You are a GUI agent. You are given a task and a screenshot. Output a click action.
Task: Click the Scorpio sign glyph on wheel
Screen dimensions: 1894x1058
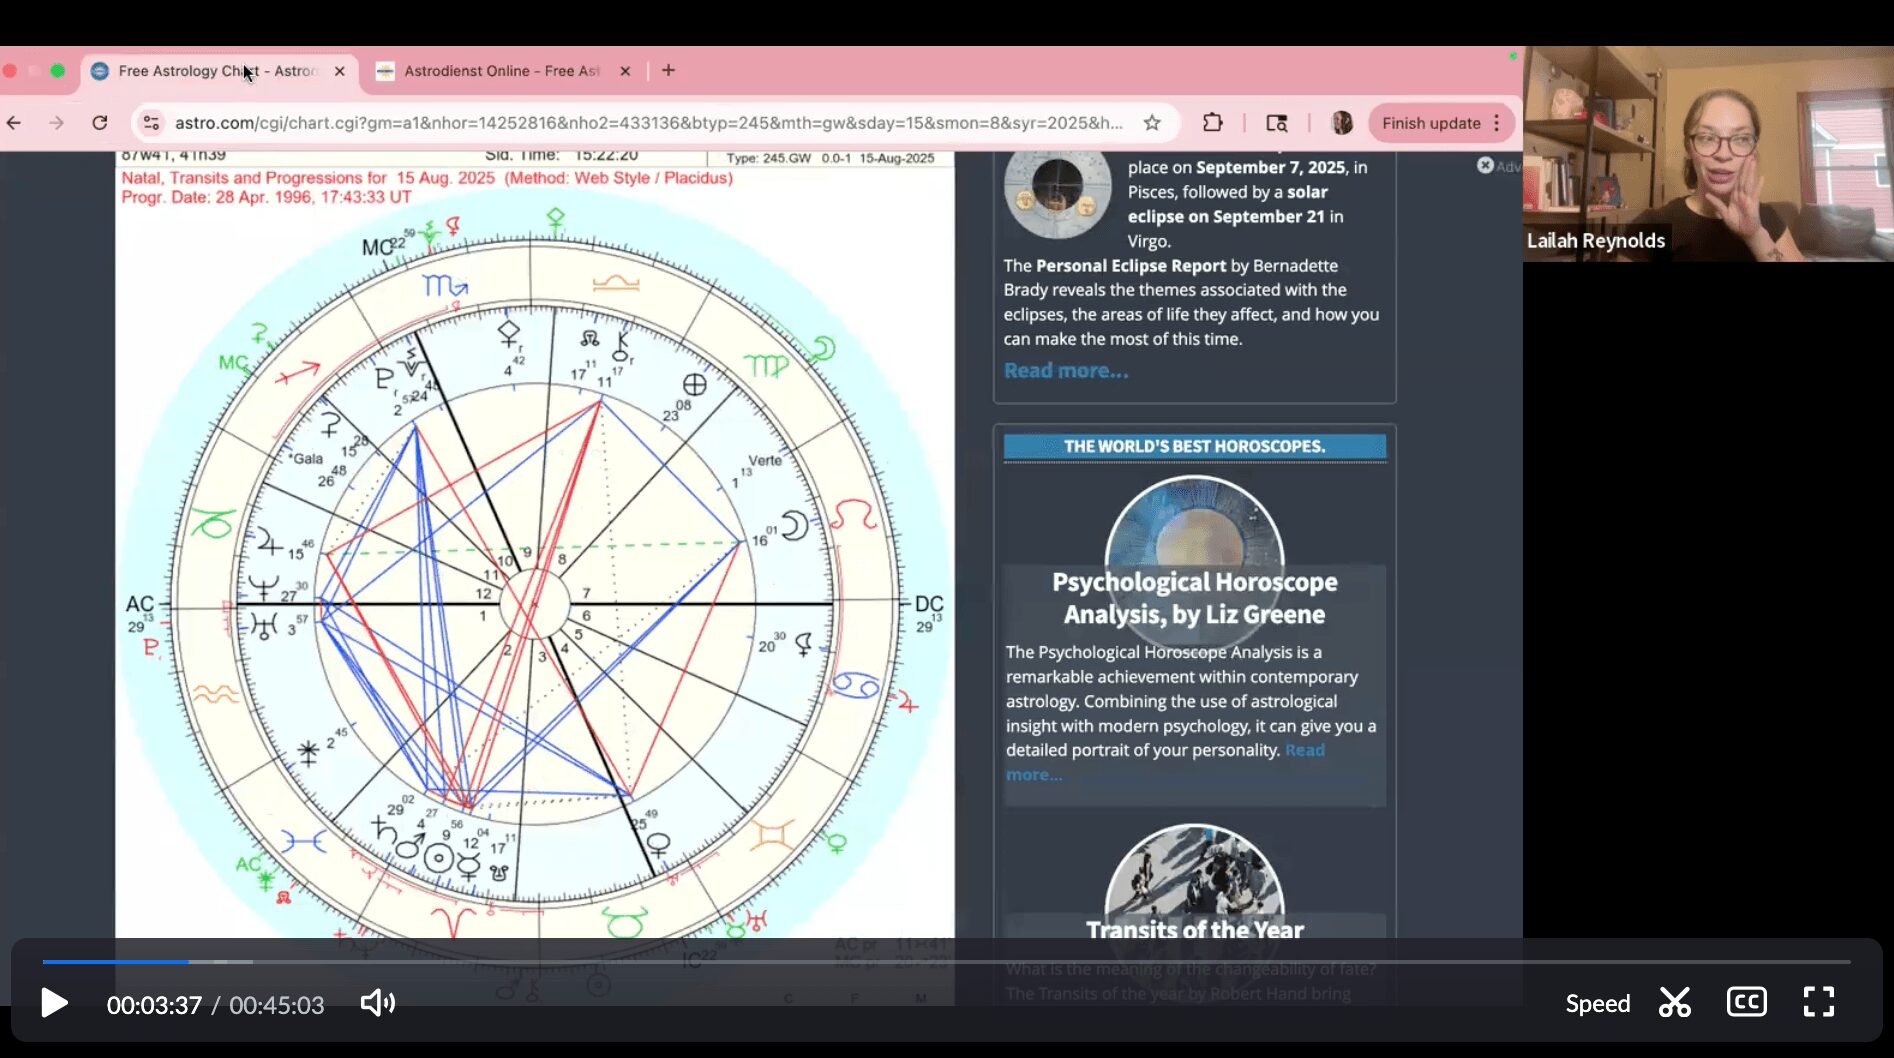445,286
